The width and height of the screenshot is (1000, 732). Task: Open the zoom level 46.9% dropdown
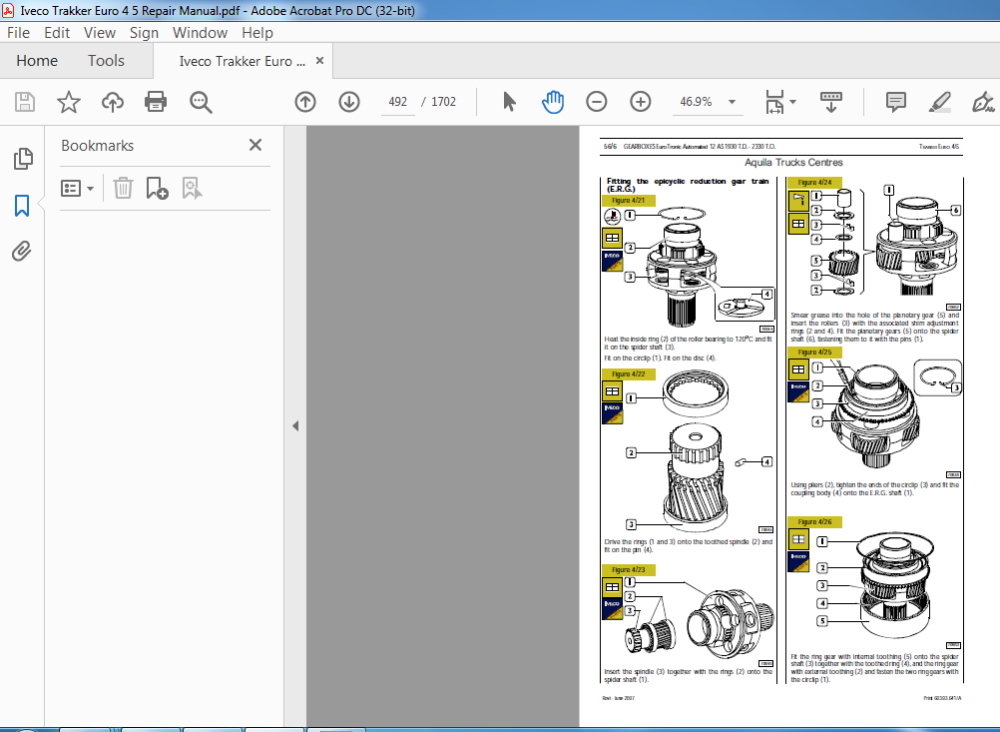[732, 102]
